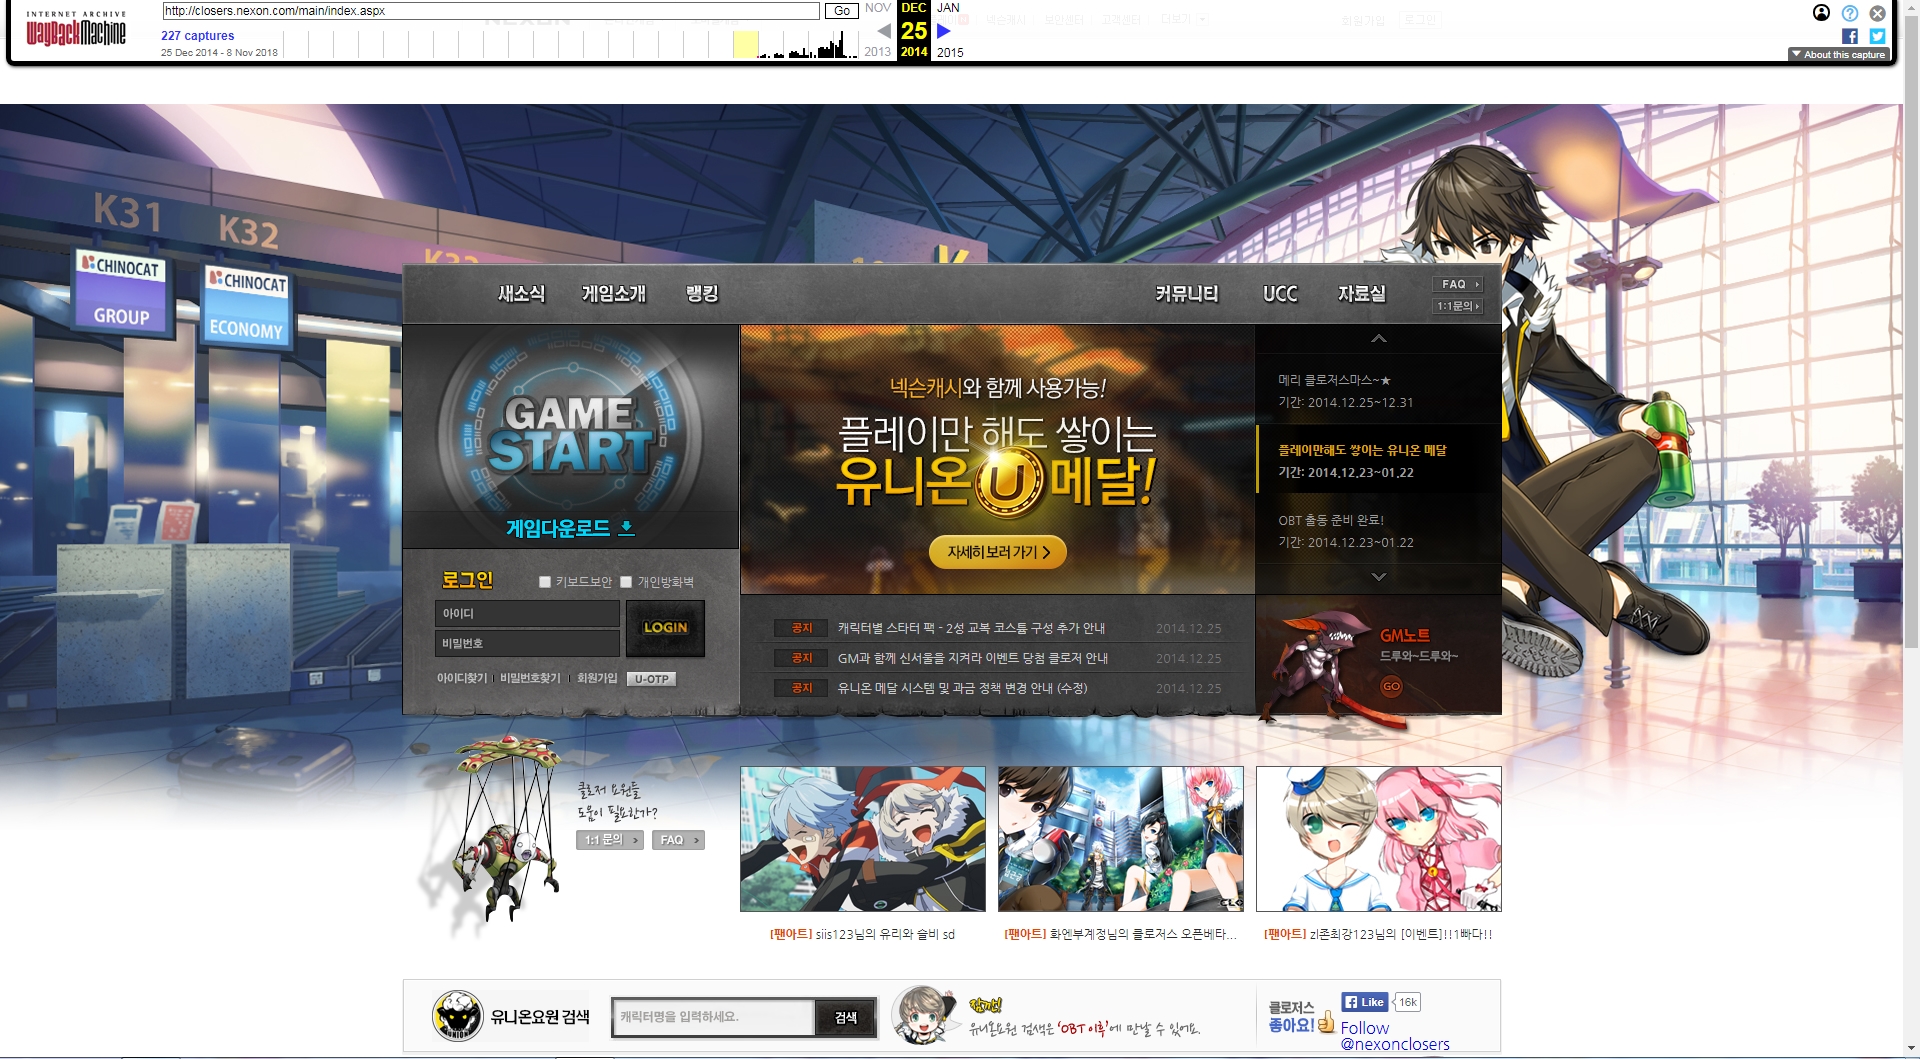Viewport: 1920px width, 1059px height.
Task: Select 플레이만해도 쌓이는 유니온 메달 event
Action: click(x=1378, y=460)
